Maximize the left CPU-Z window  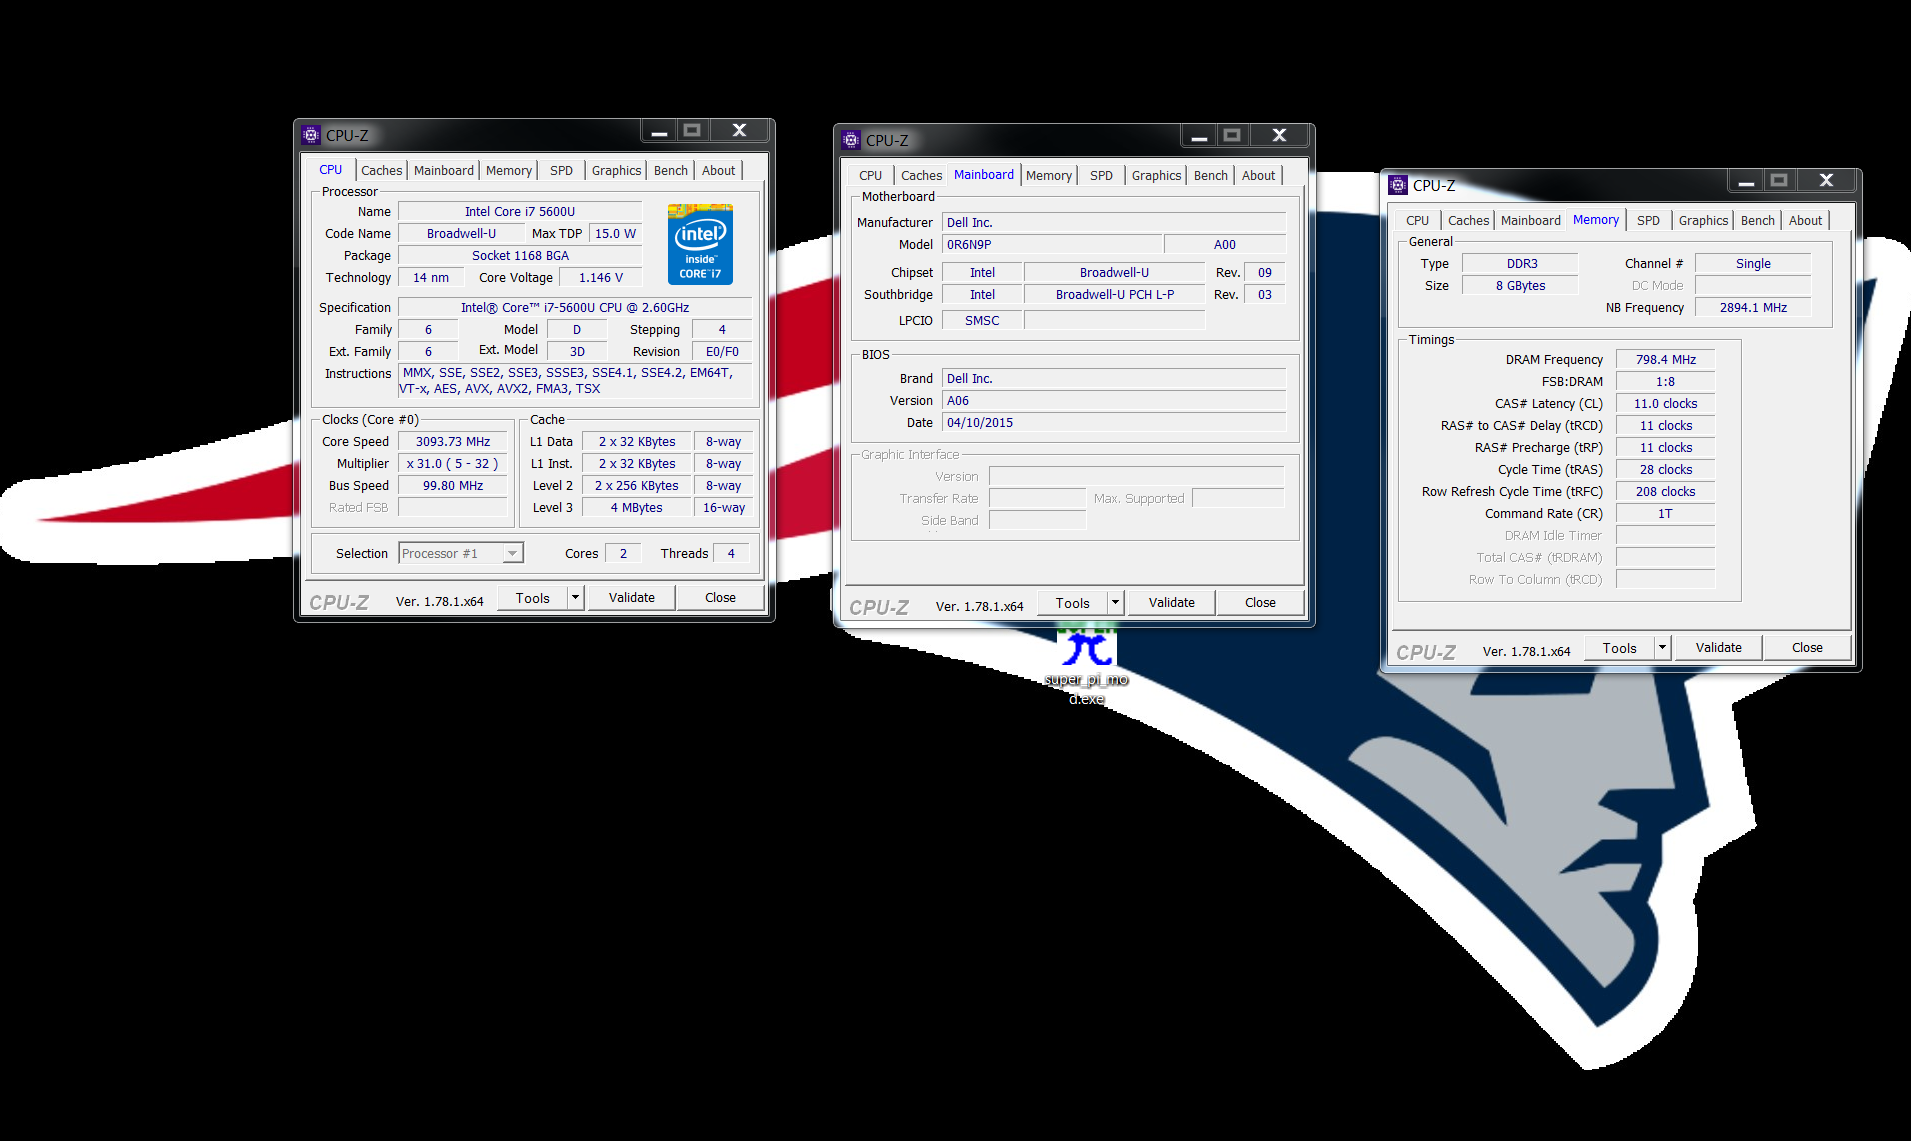coord(692,131)
